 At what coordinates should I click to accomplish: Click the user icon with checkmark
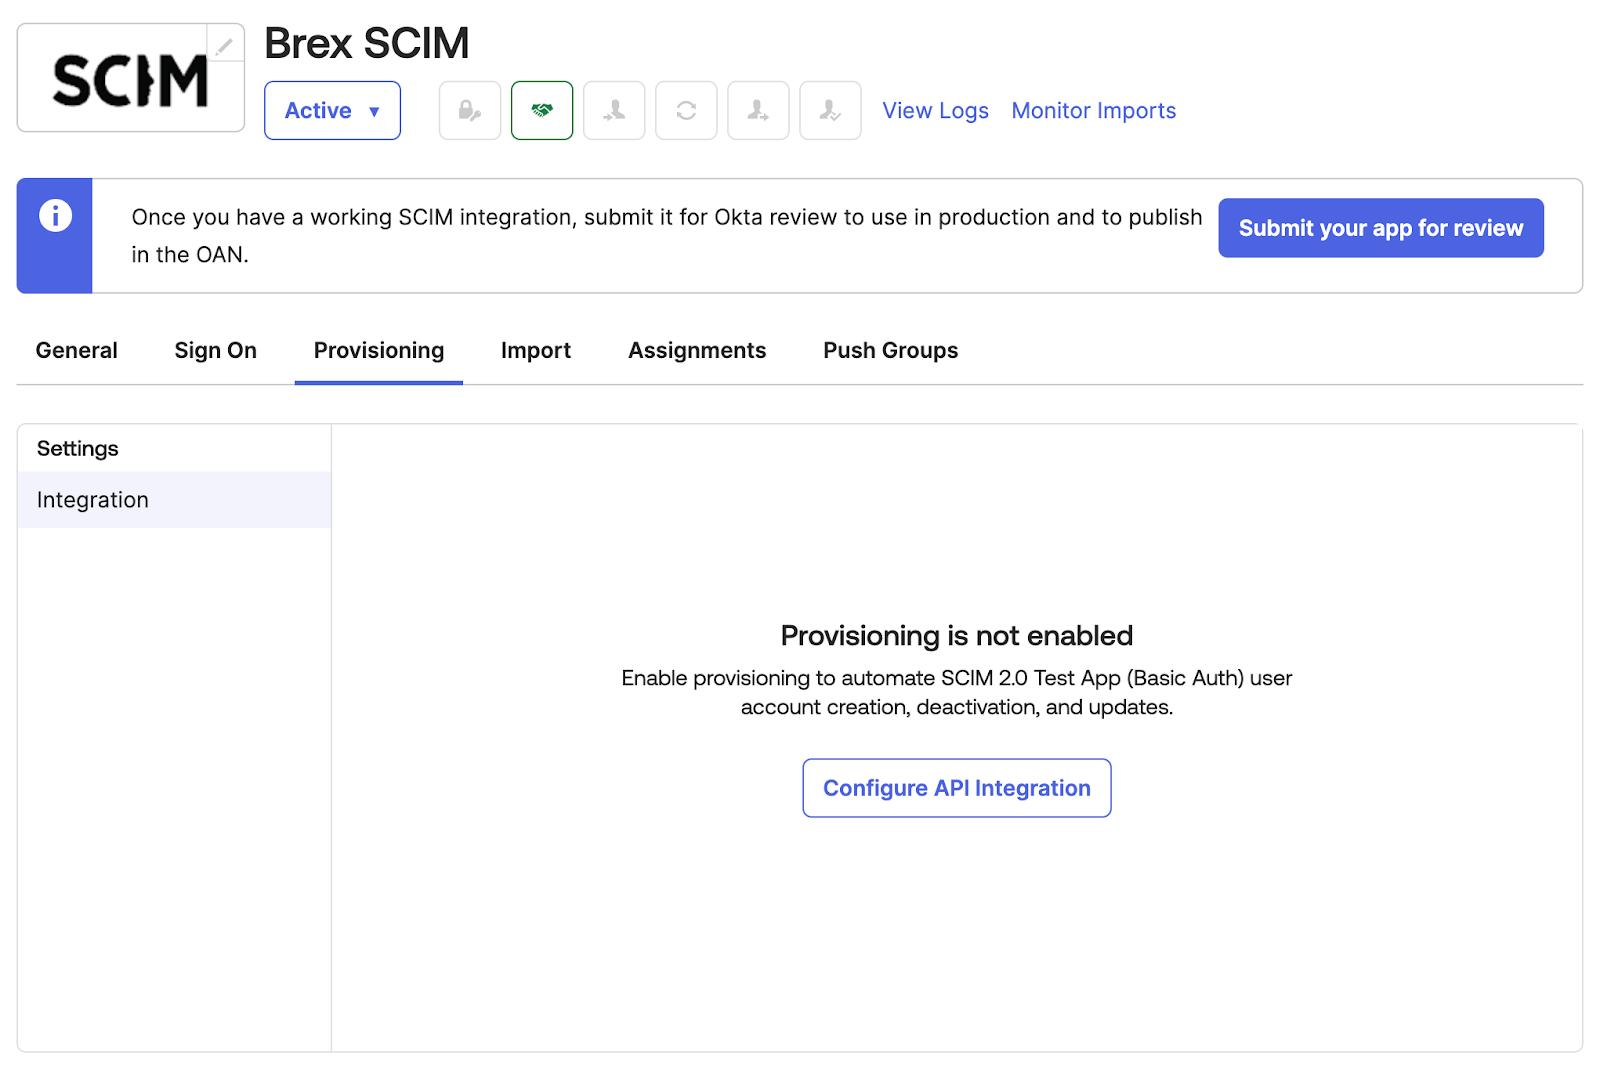coord(830,111)
